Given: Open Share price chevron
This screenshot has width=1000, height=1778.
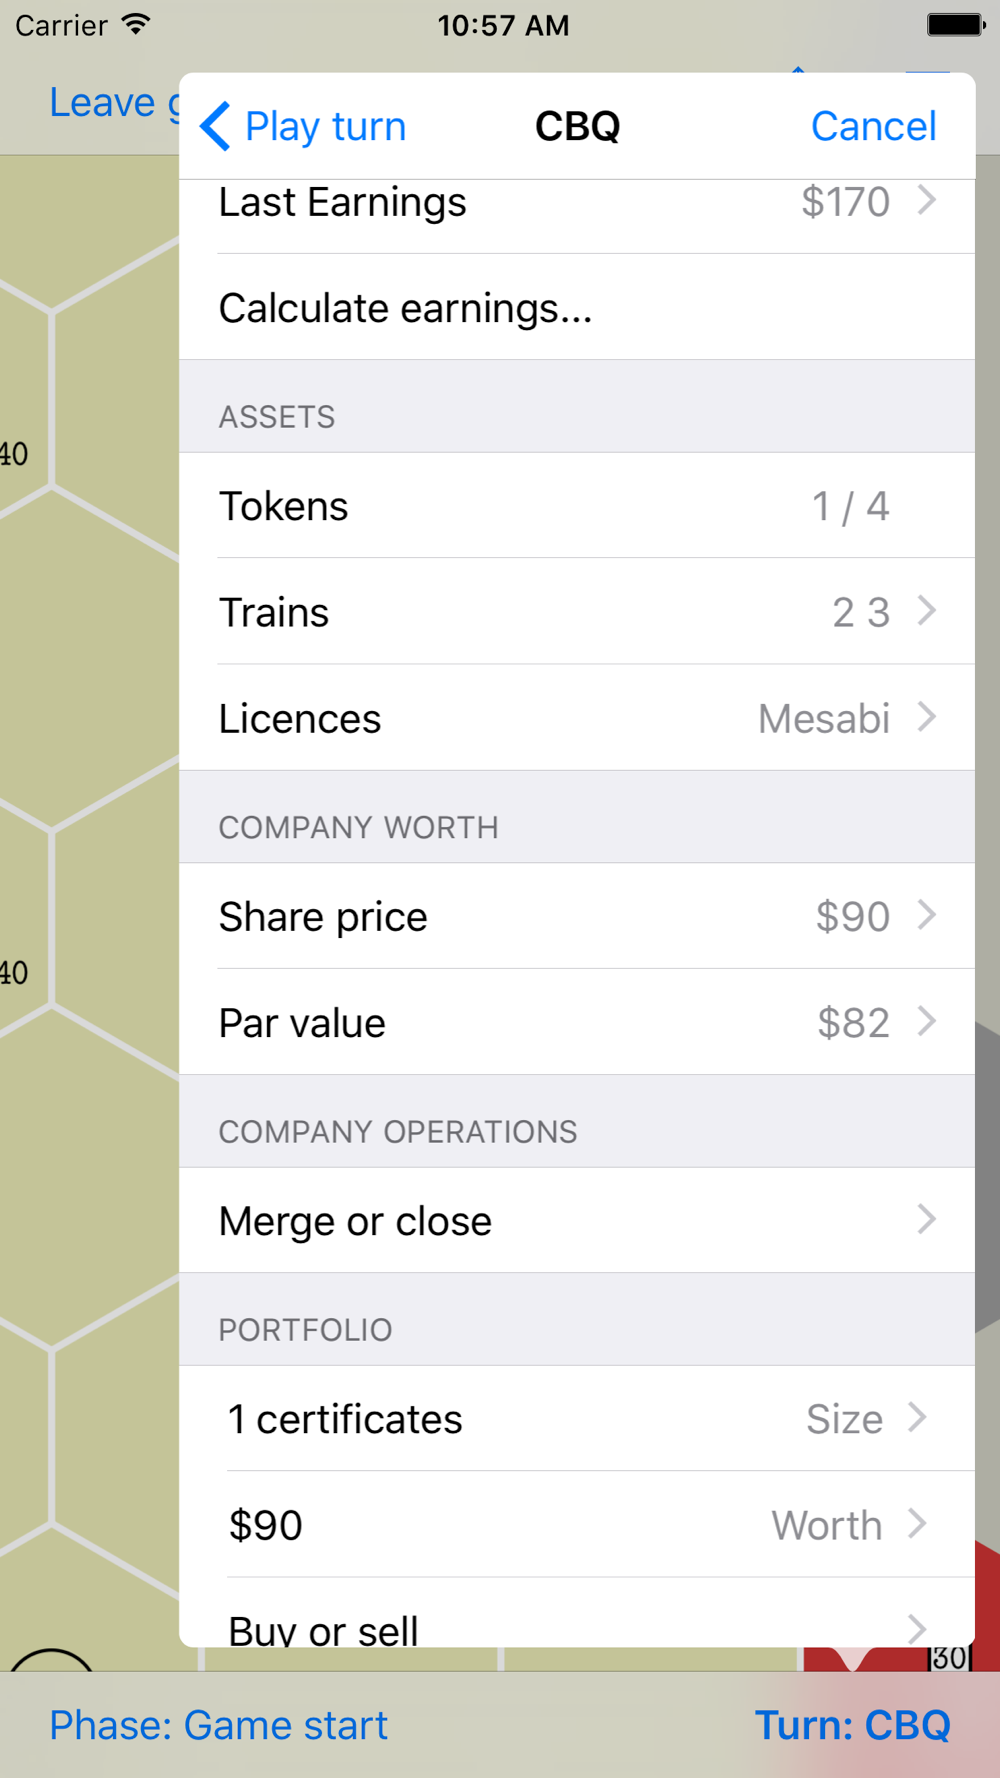Looking at the screenshot, I should 926,915.
